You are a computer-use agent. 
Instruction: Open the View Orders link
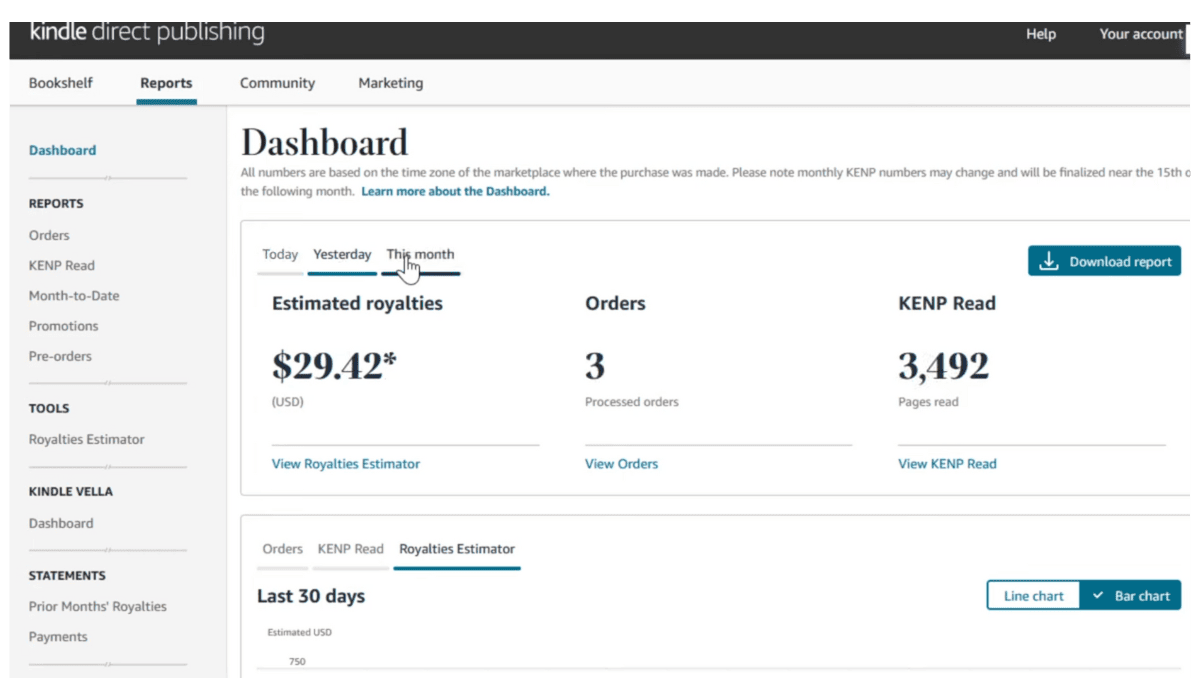pyautogui.click(x=621, y=464)
